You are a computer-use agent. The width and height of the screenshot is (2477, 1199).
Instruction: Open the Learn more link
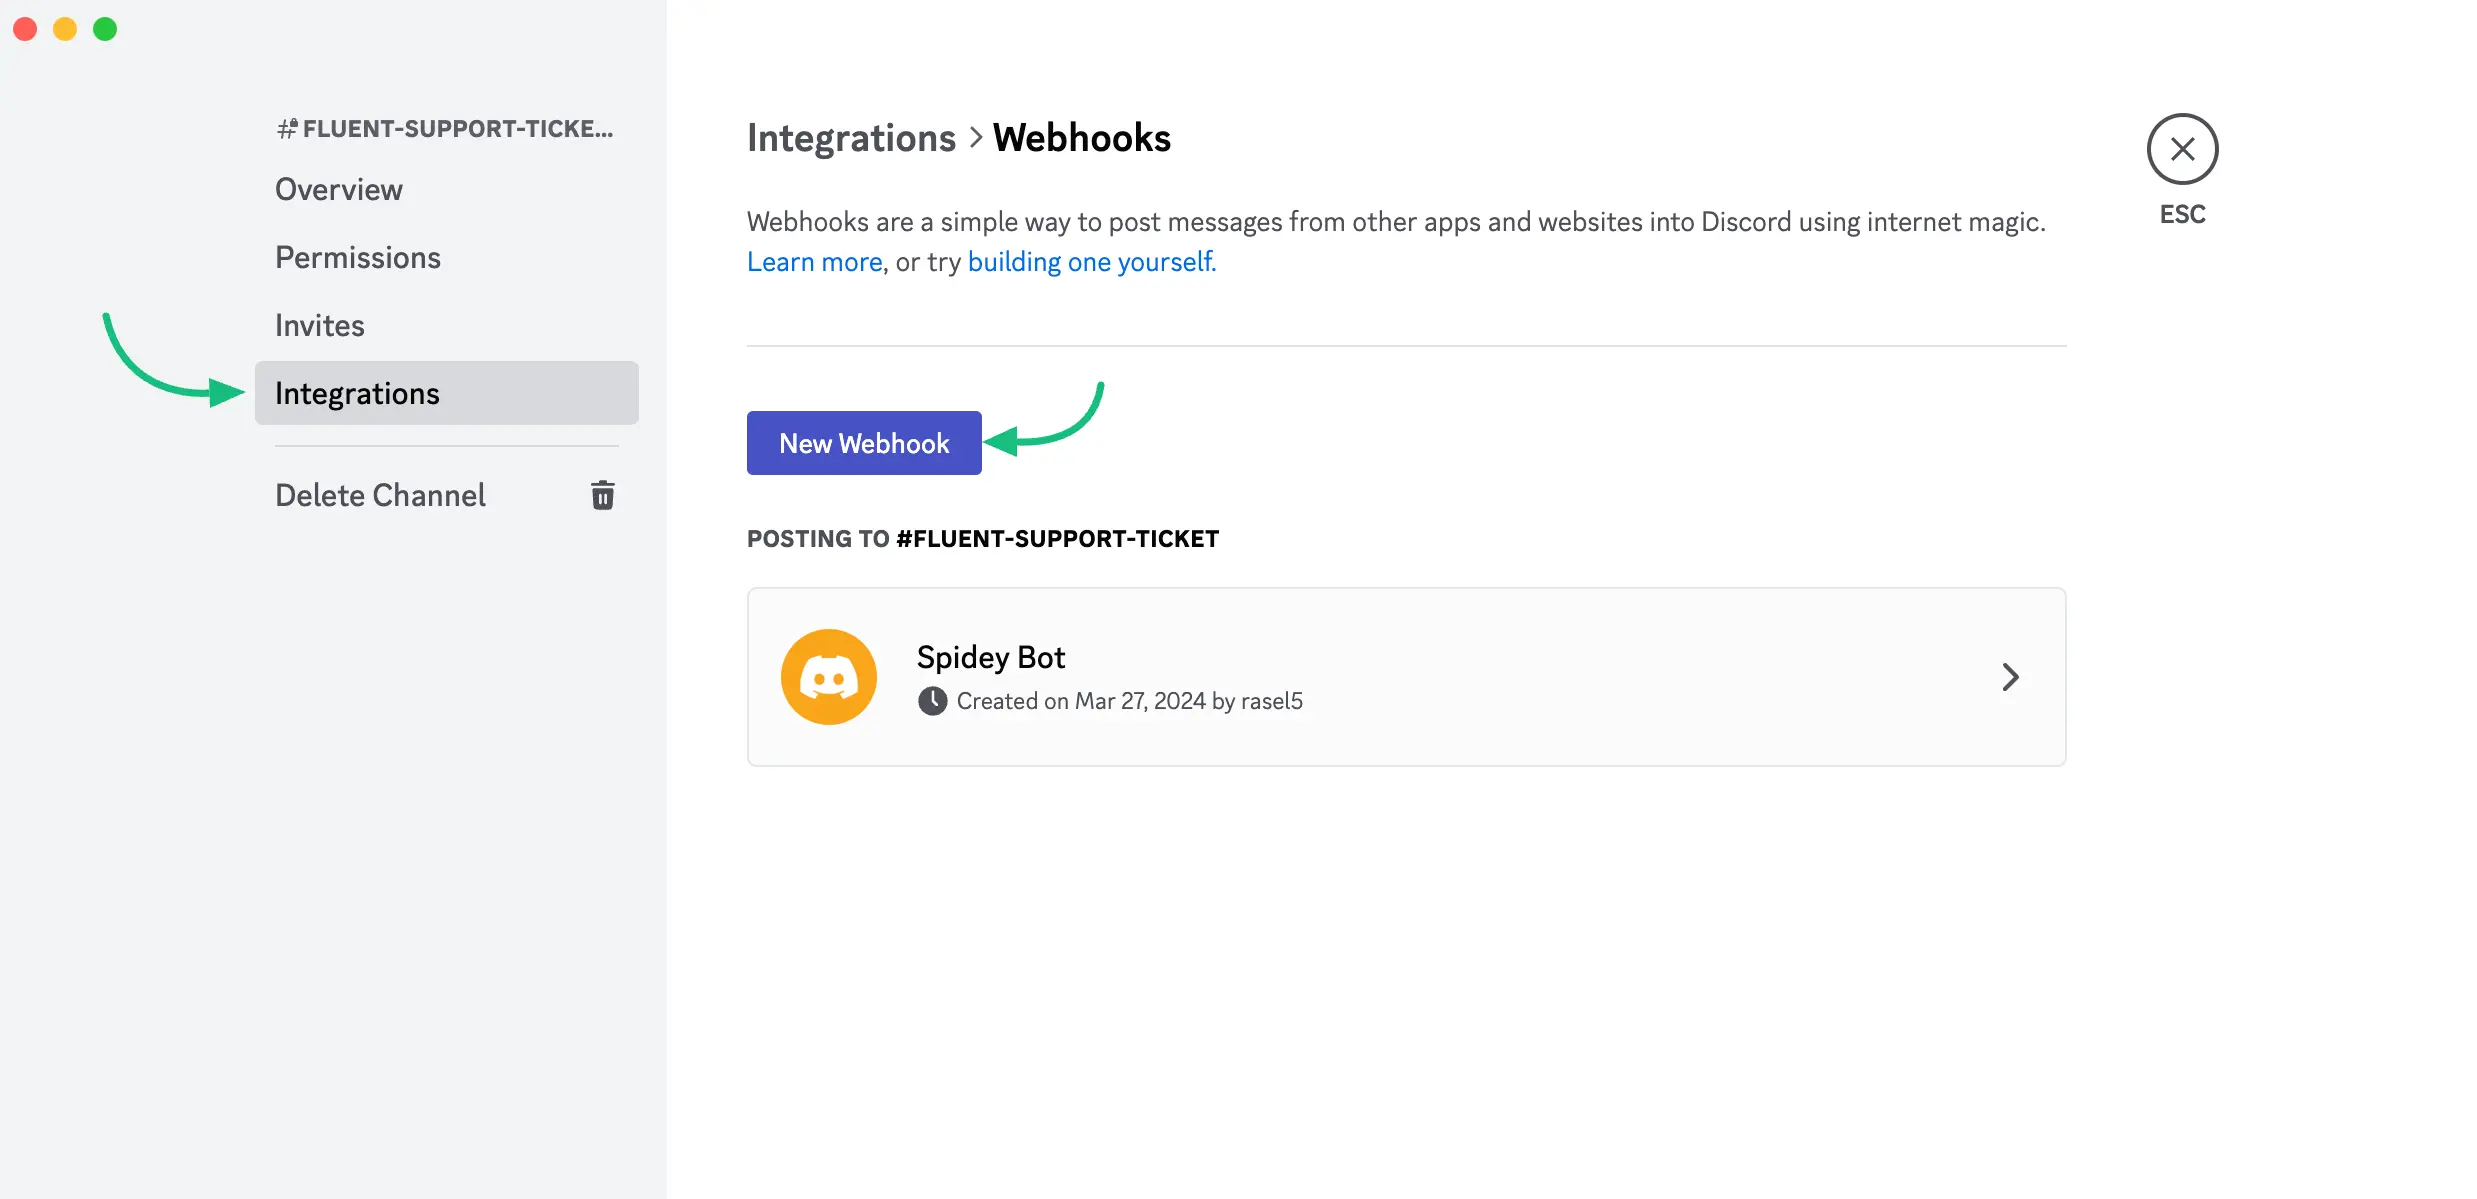coord(814,261)
